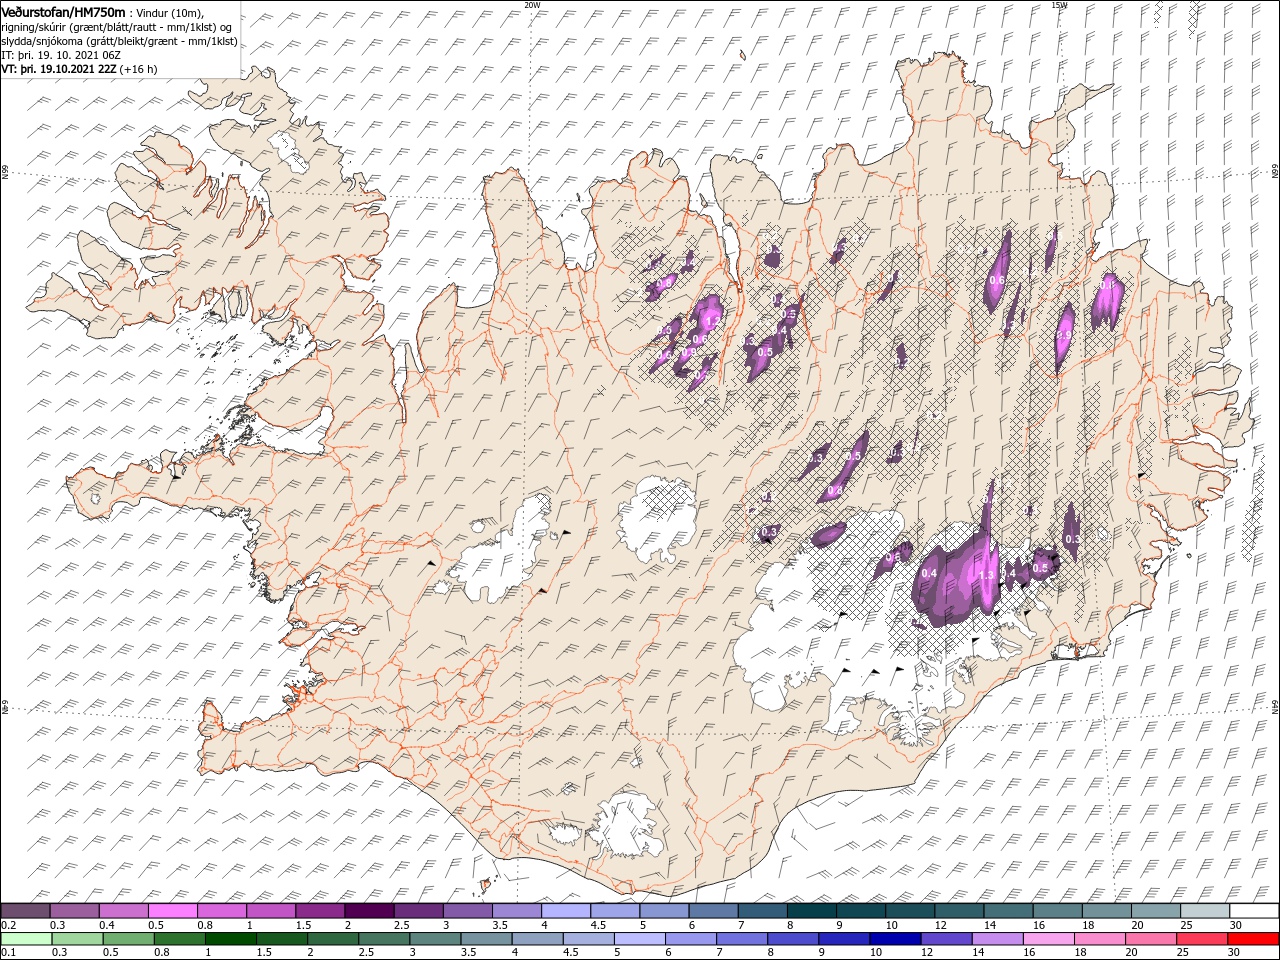Screen dimensions: 1280x960
Task: Click the 15W longitude label at top
Action: [1058, 5]
